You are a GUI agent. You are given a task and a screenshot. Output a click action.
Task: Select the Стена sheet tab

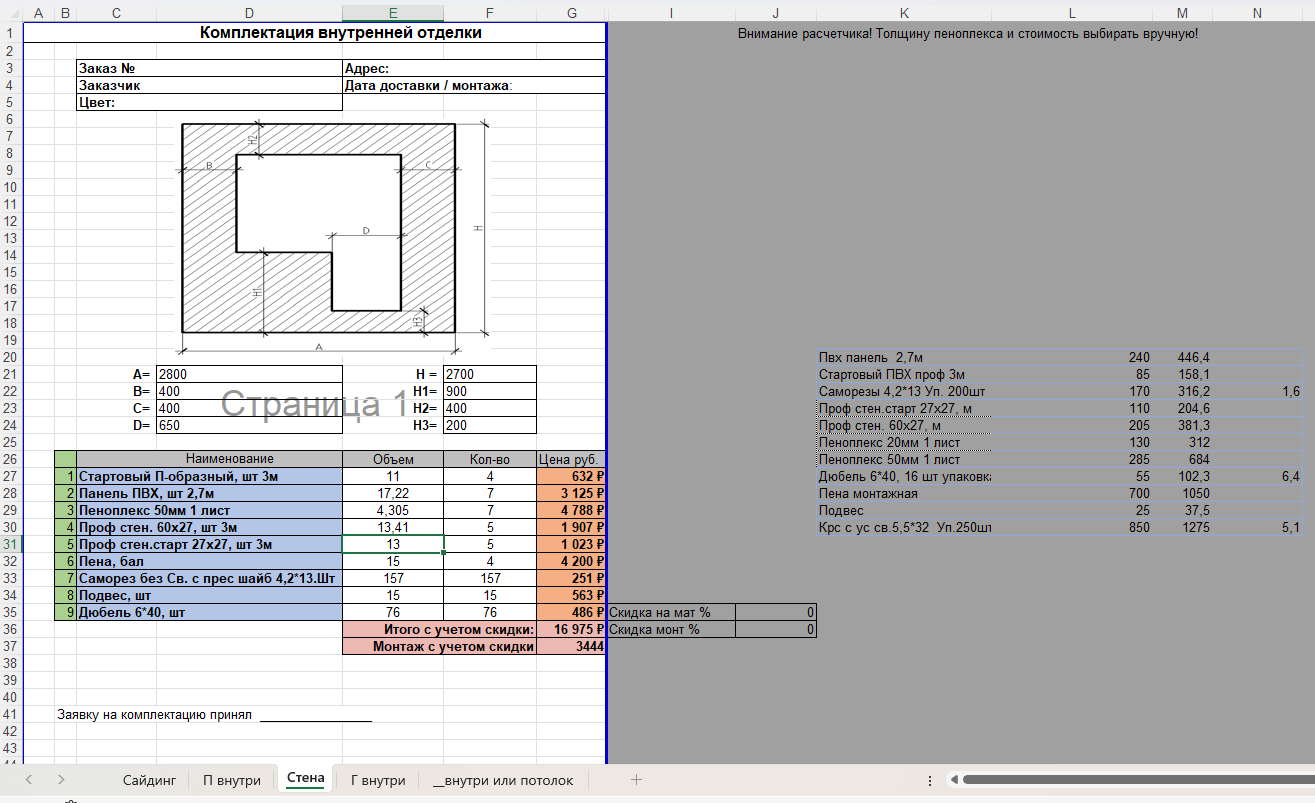(x=305, y=778)
